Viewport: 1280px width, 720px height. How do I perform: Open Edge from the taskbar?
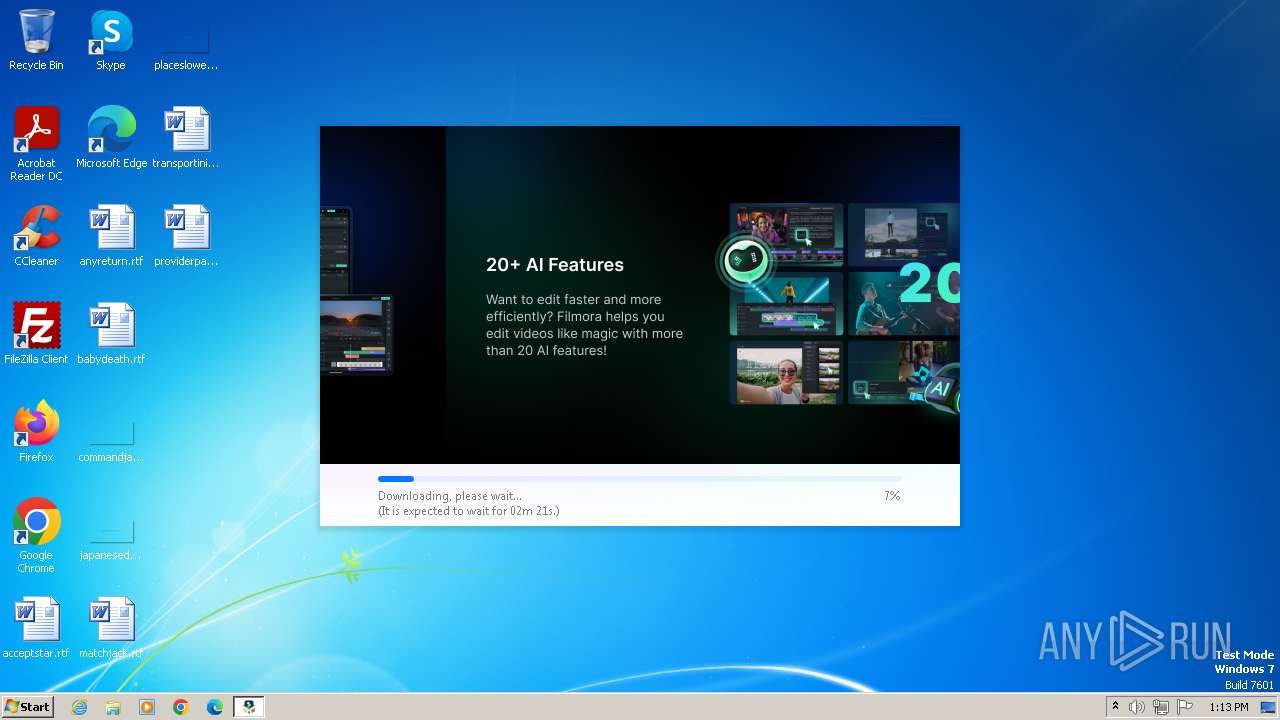[215, 707]
